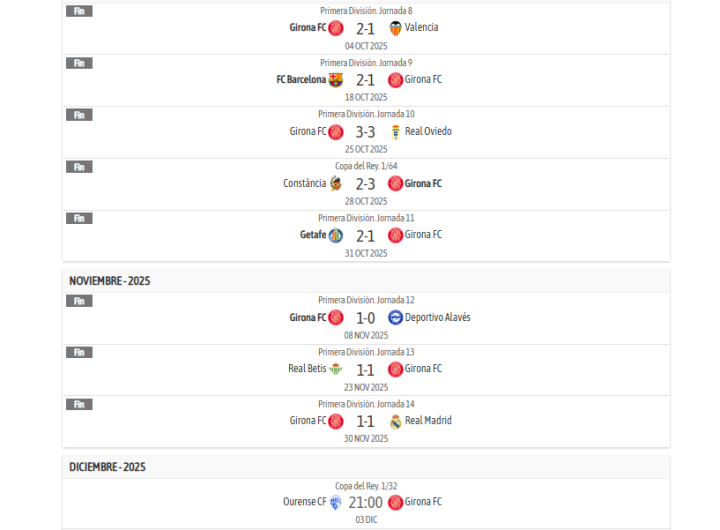Click the Real Madrid crest icon
This screenshot has height=530, width=720.
(396, 421)
